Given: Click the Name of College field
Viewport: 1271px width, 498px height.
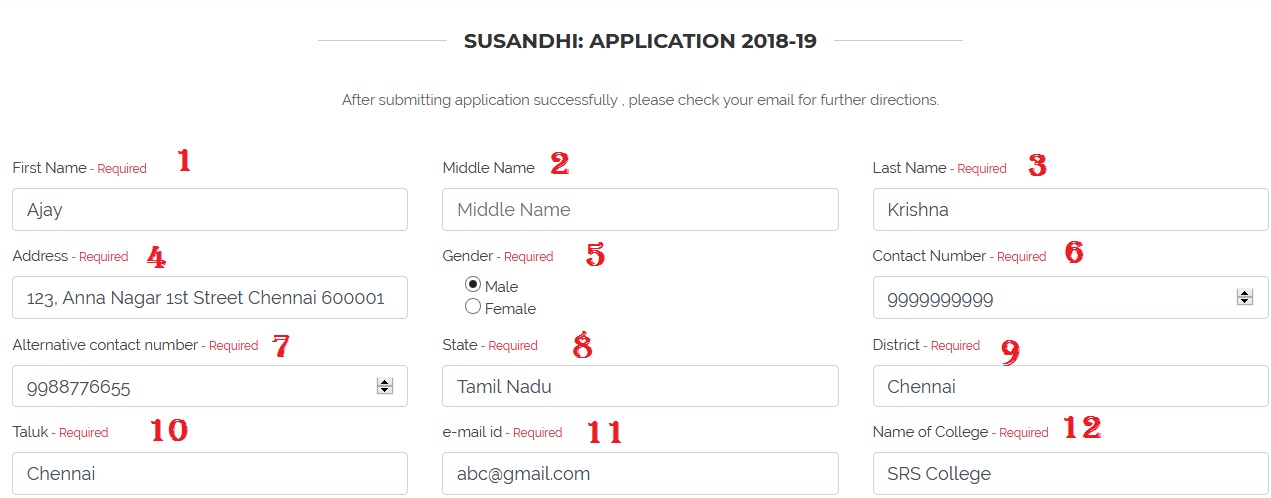Looking at the screenshot, I should [x=1070, y=473].
